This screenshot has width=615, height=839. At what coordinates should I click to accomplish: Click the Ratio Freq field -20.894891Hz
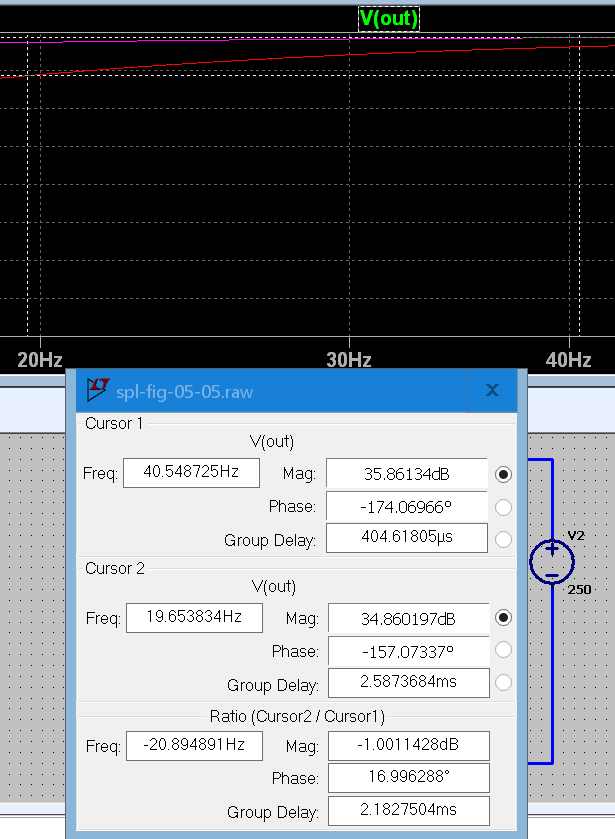(194, 745)
